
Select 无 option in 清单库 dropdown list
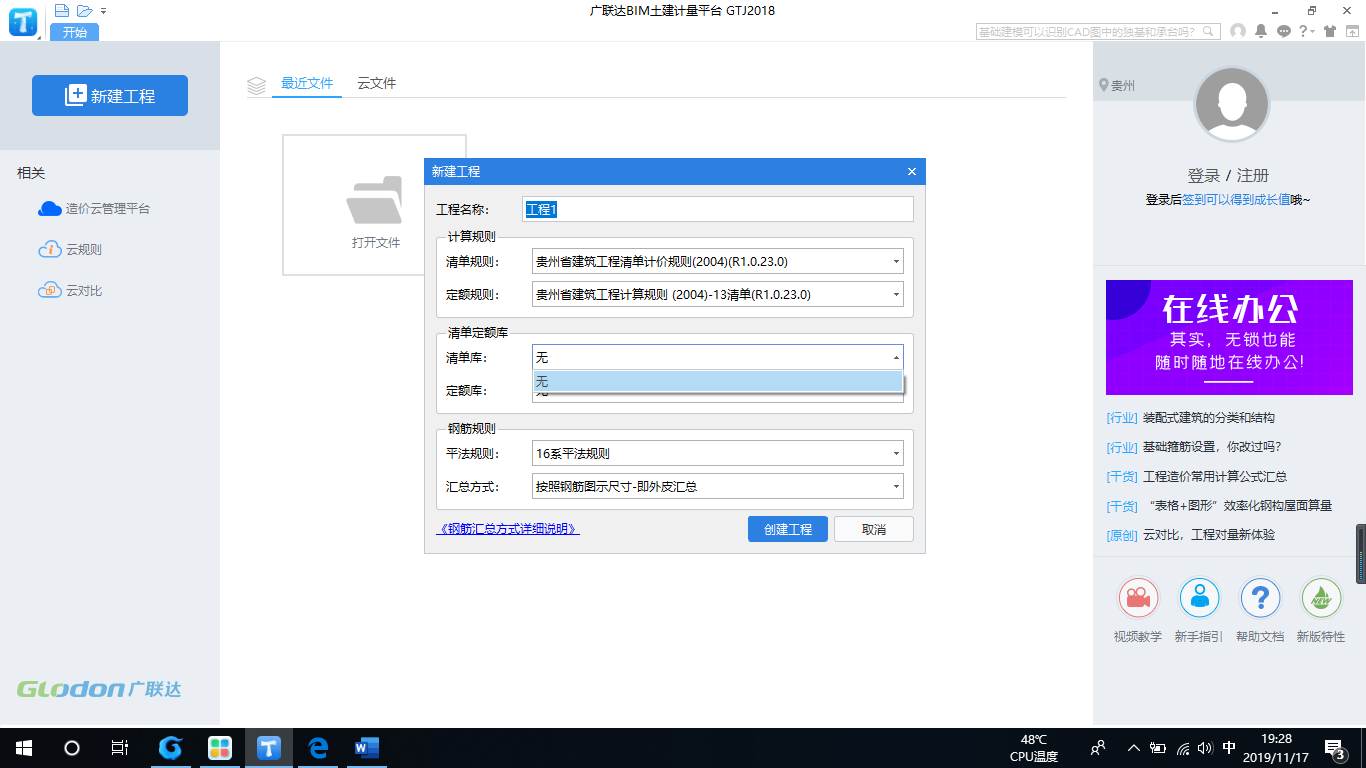pyautogui.click(x=717, y=381)
